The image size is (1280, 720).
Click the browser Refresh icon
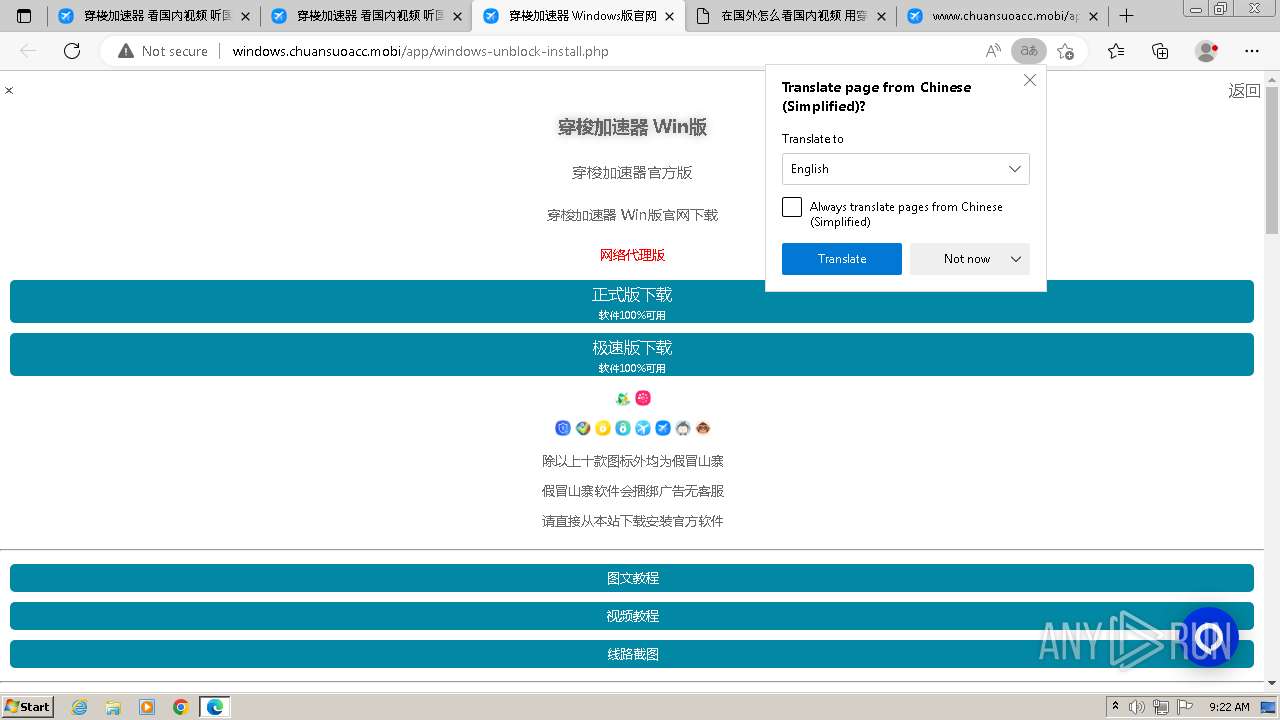coord(72,51)
